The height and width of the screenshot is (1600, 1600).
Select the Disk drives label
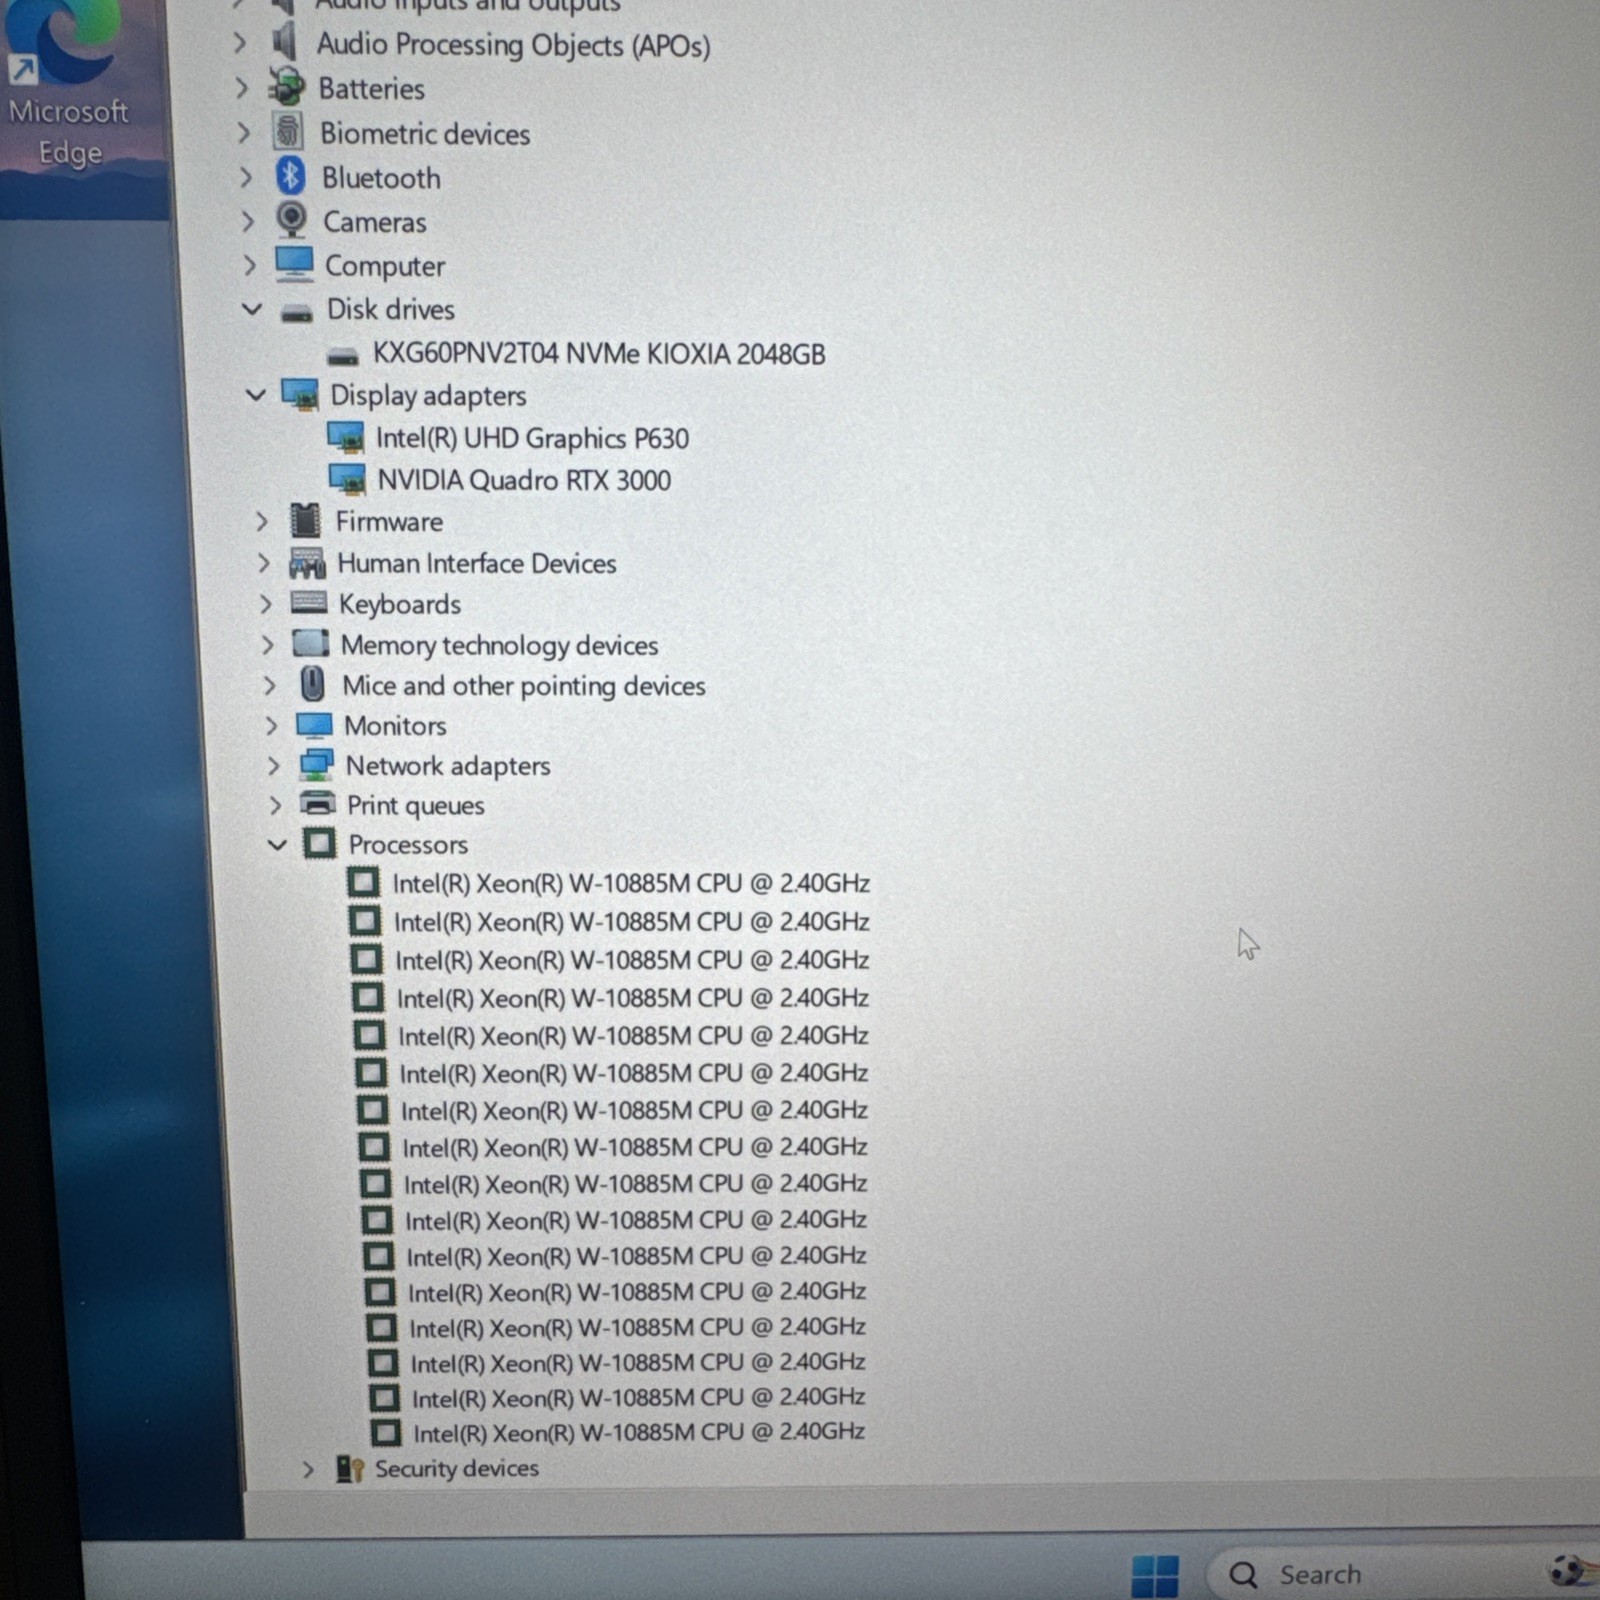391,309
